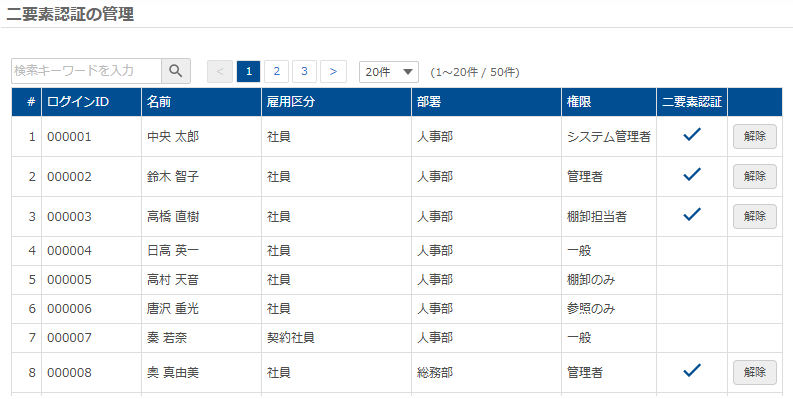
Task: Click 一般 permission in 日高 英一 row
Action: click(x=579, y=251)
